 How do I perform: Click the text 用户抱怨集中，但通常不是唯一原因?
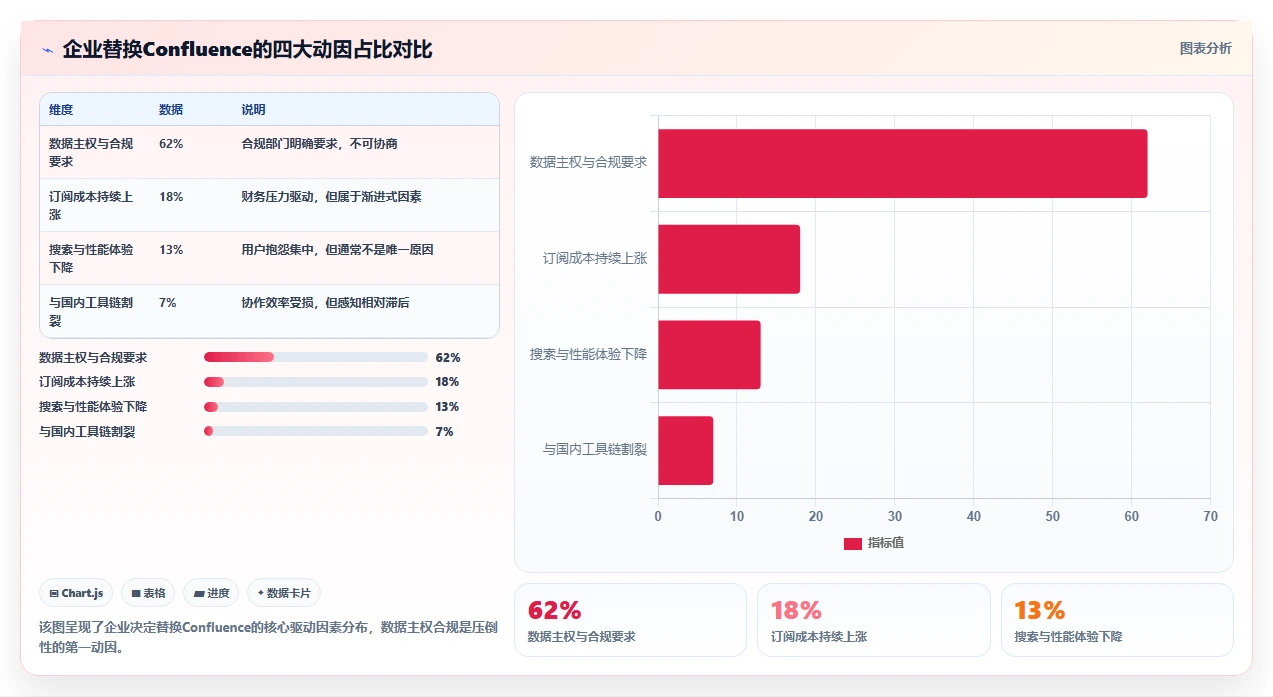pos(337,250)
